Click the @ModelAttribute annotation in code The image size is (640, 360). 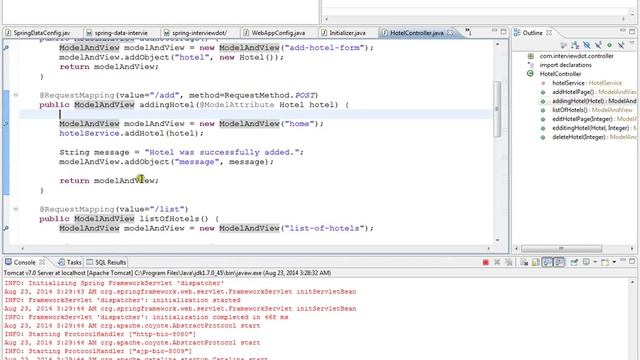[x=237, y=104]
